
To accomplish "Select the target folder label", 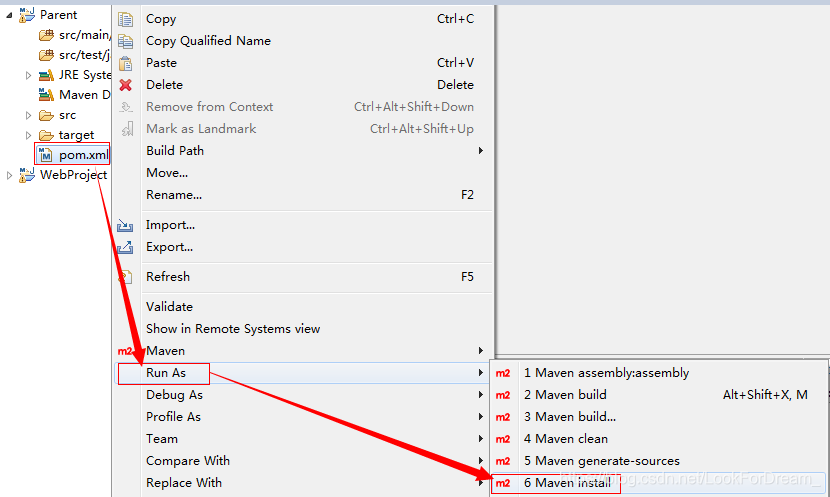I will point(76,135).
